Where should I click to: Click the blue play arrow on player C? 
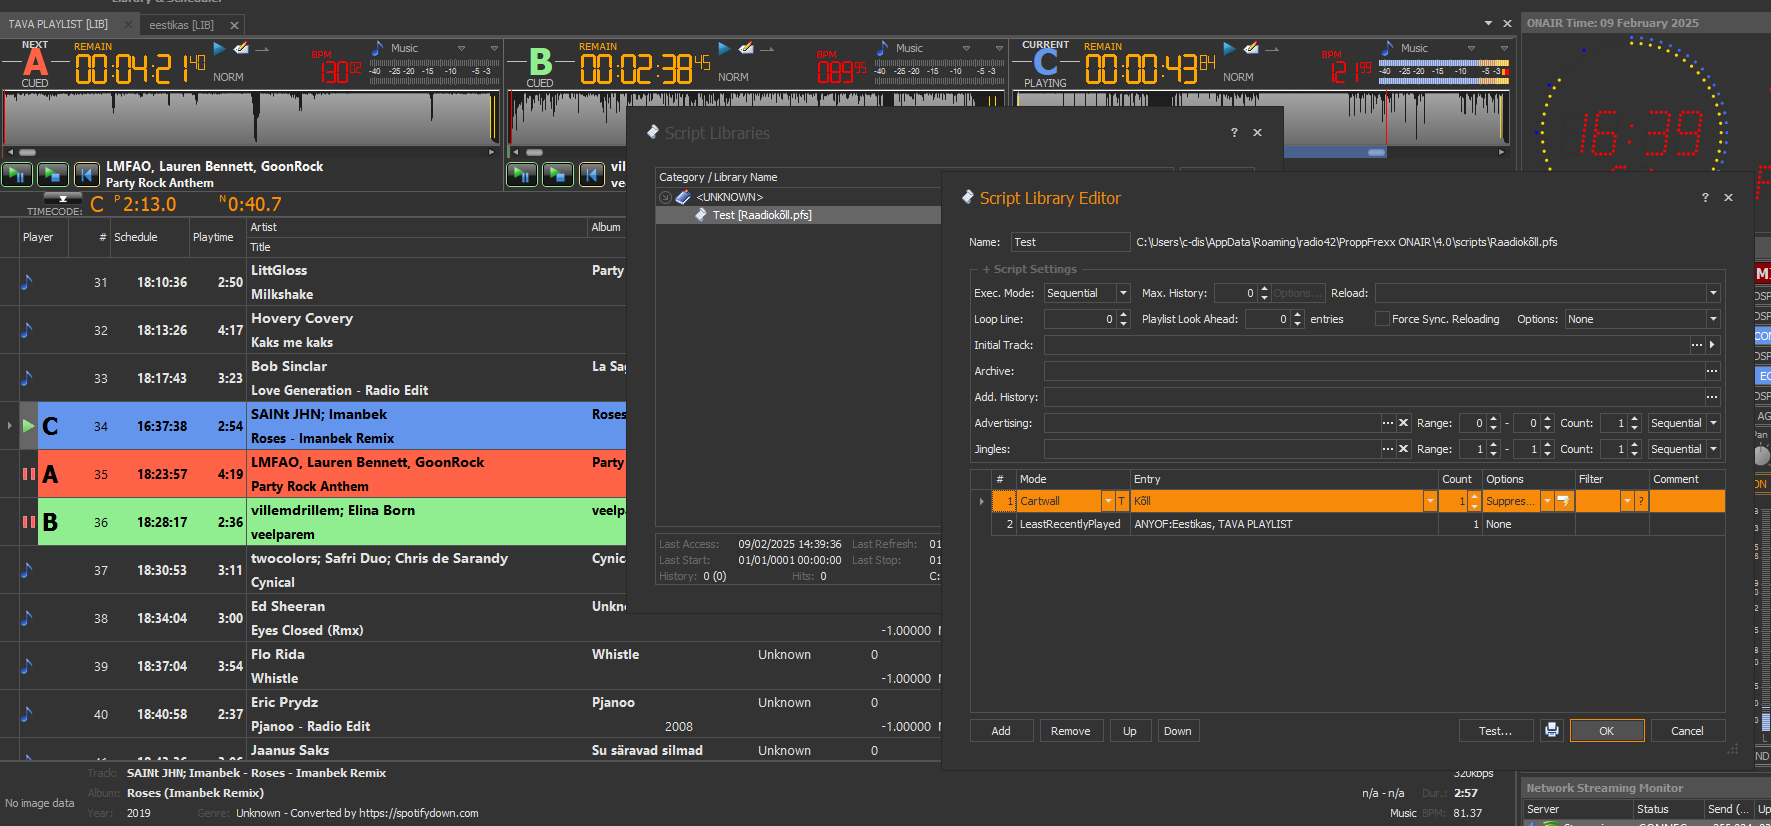coord(1229,48)
